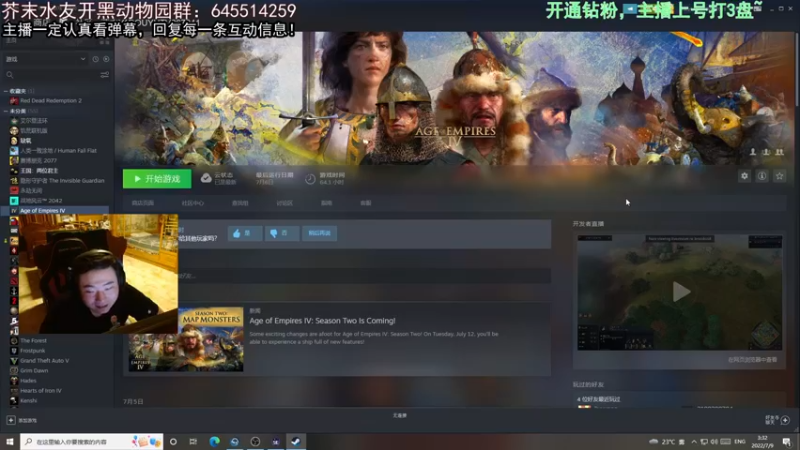
Task: Select The Forest in library list
Action: tap(33, 340)
